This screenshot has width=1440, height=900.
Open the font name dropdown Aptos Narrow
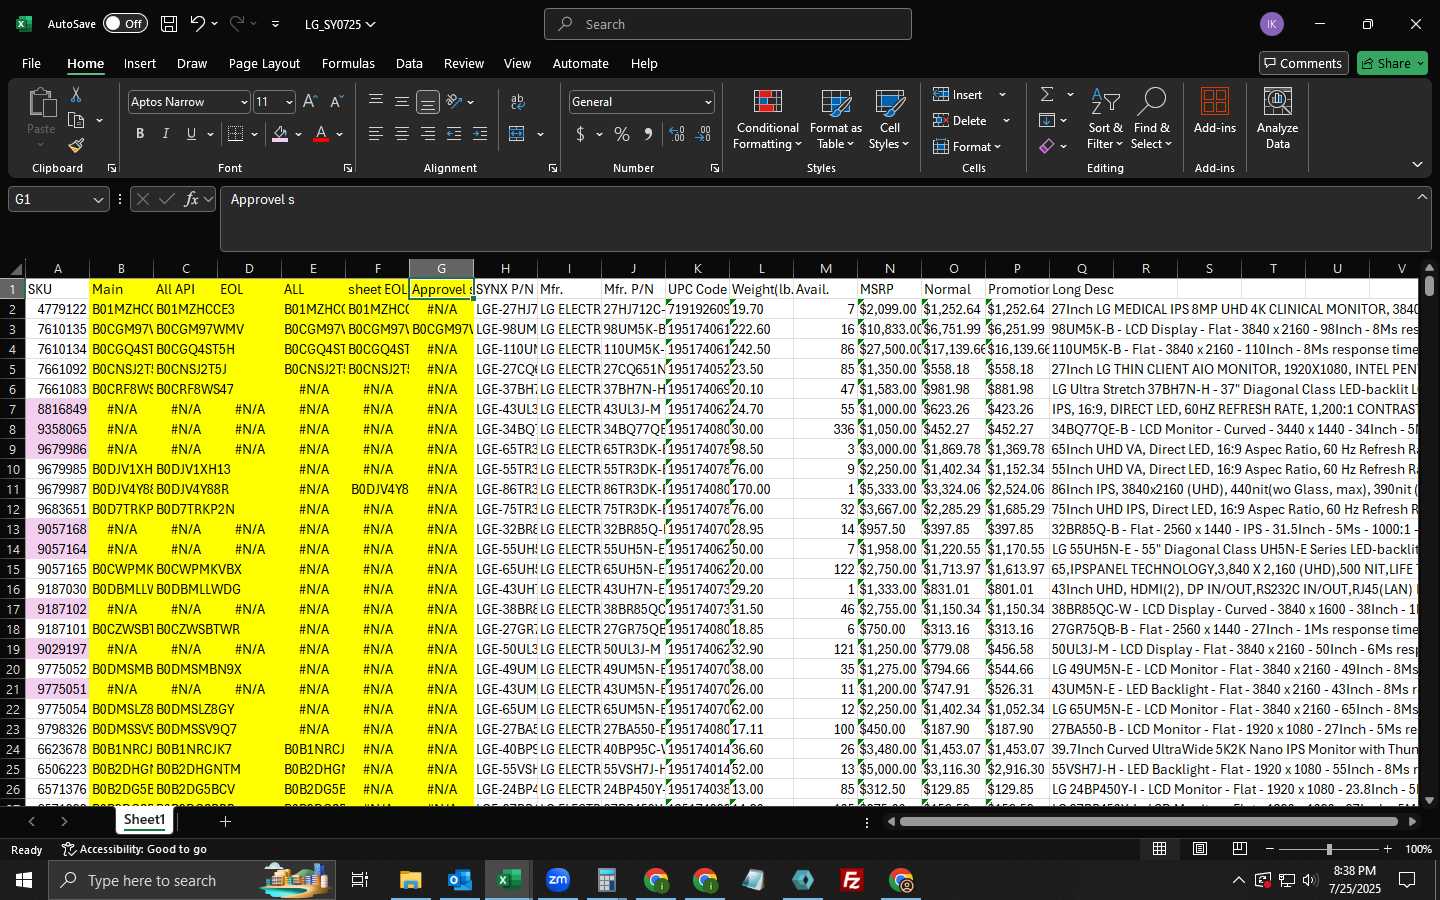point(243,102)
